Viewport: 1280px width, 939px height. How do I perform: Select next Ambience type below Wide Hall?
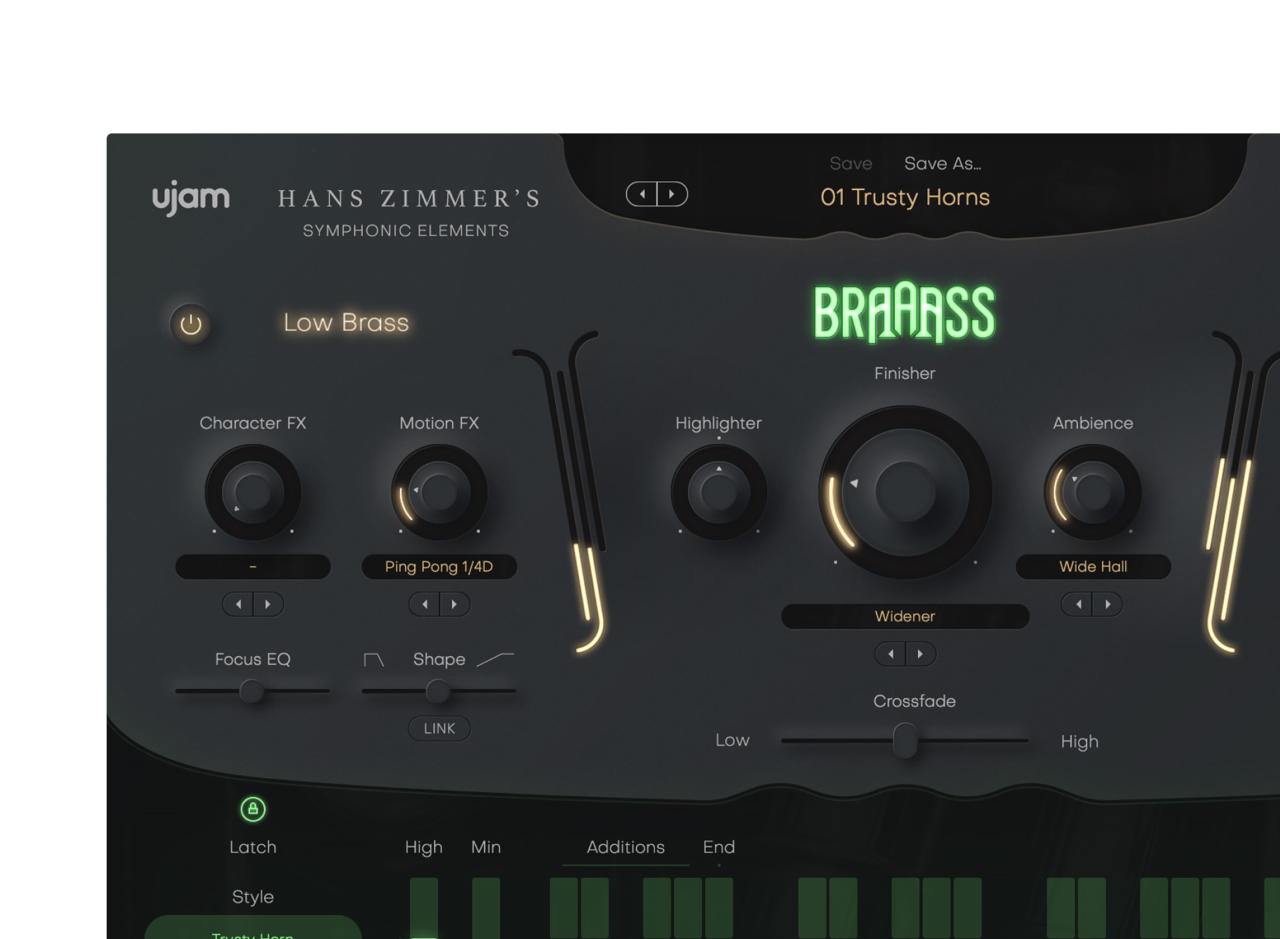pos(1108,604)
